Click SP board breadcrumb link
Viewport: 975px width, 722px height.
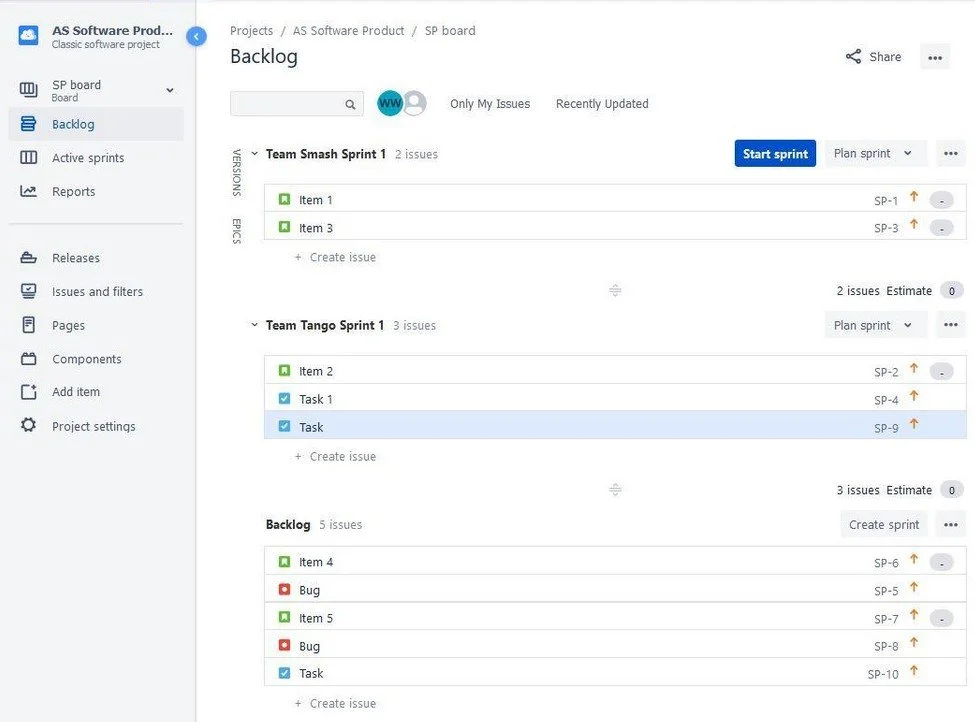point(450,30)
